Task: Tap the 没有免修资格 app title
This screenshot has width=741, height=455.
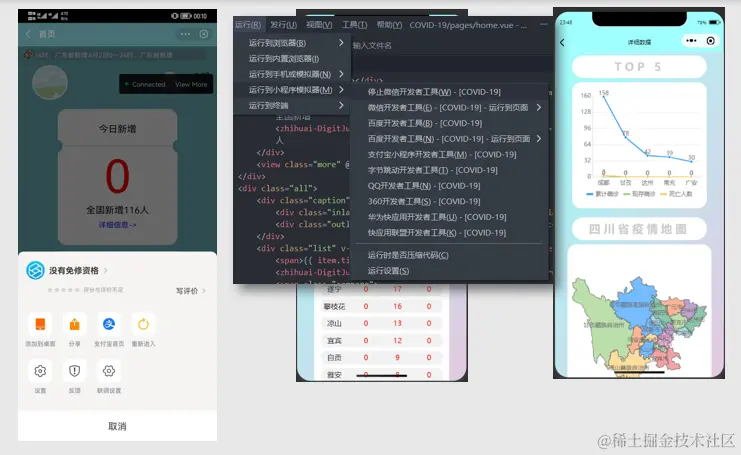Action: (74, 270)
